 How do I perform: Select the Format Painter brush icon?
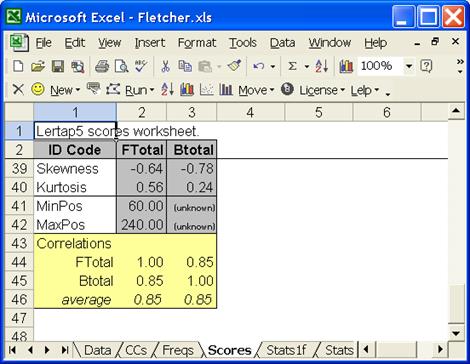point(234,66)
